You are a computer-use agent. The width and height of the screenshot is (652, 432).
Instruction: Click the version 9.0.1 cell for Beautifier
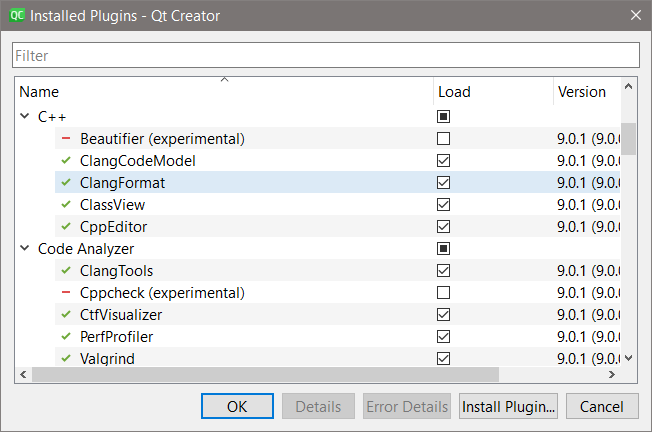click(588, 138)
